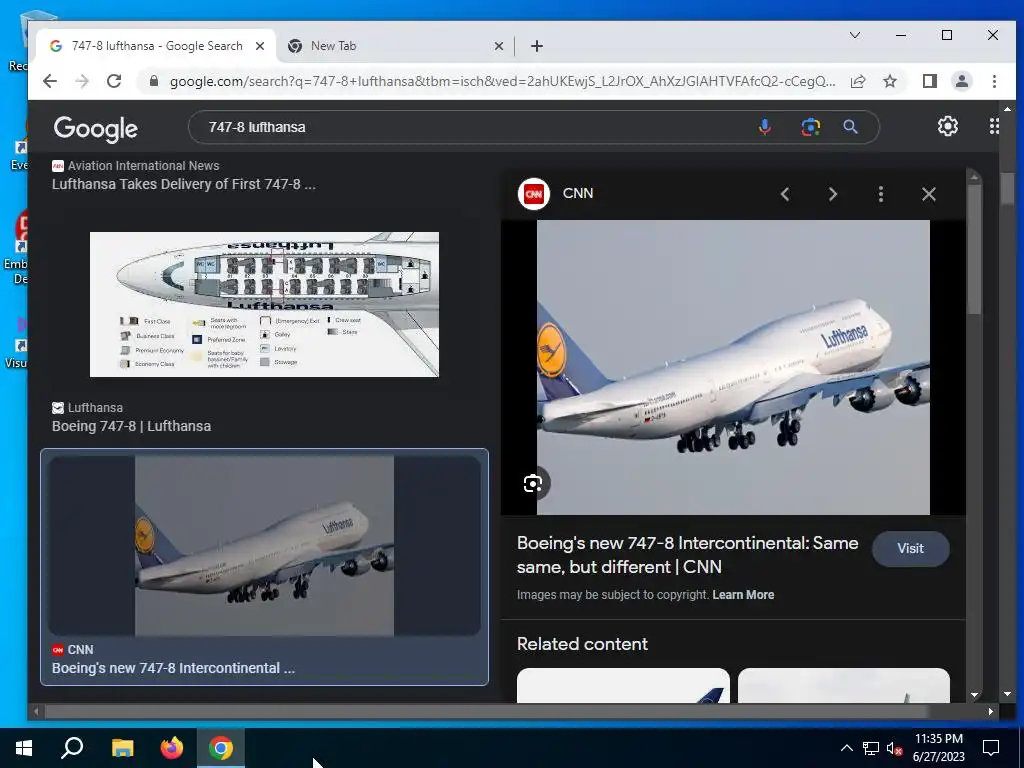
Task: Launch Firefox from the taskbar
Action: 172,748
